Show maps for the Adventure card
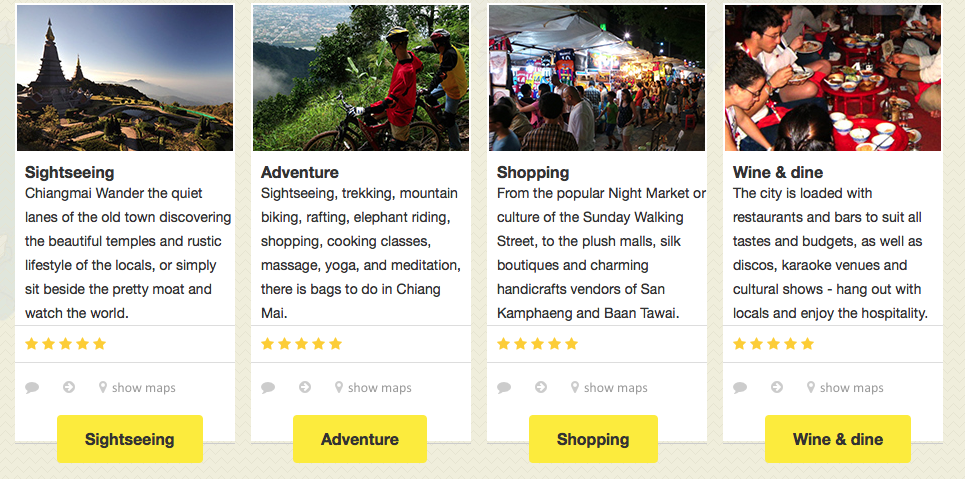Image resolution: width=965 pixels, height=479 pixels. coord(373,388)
